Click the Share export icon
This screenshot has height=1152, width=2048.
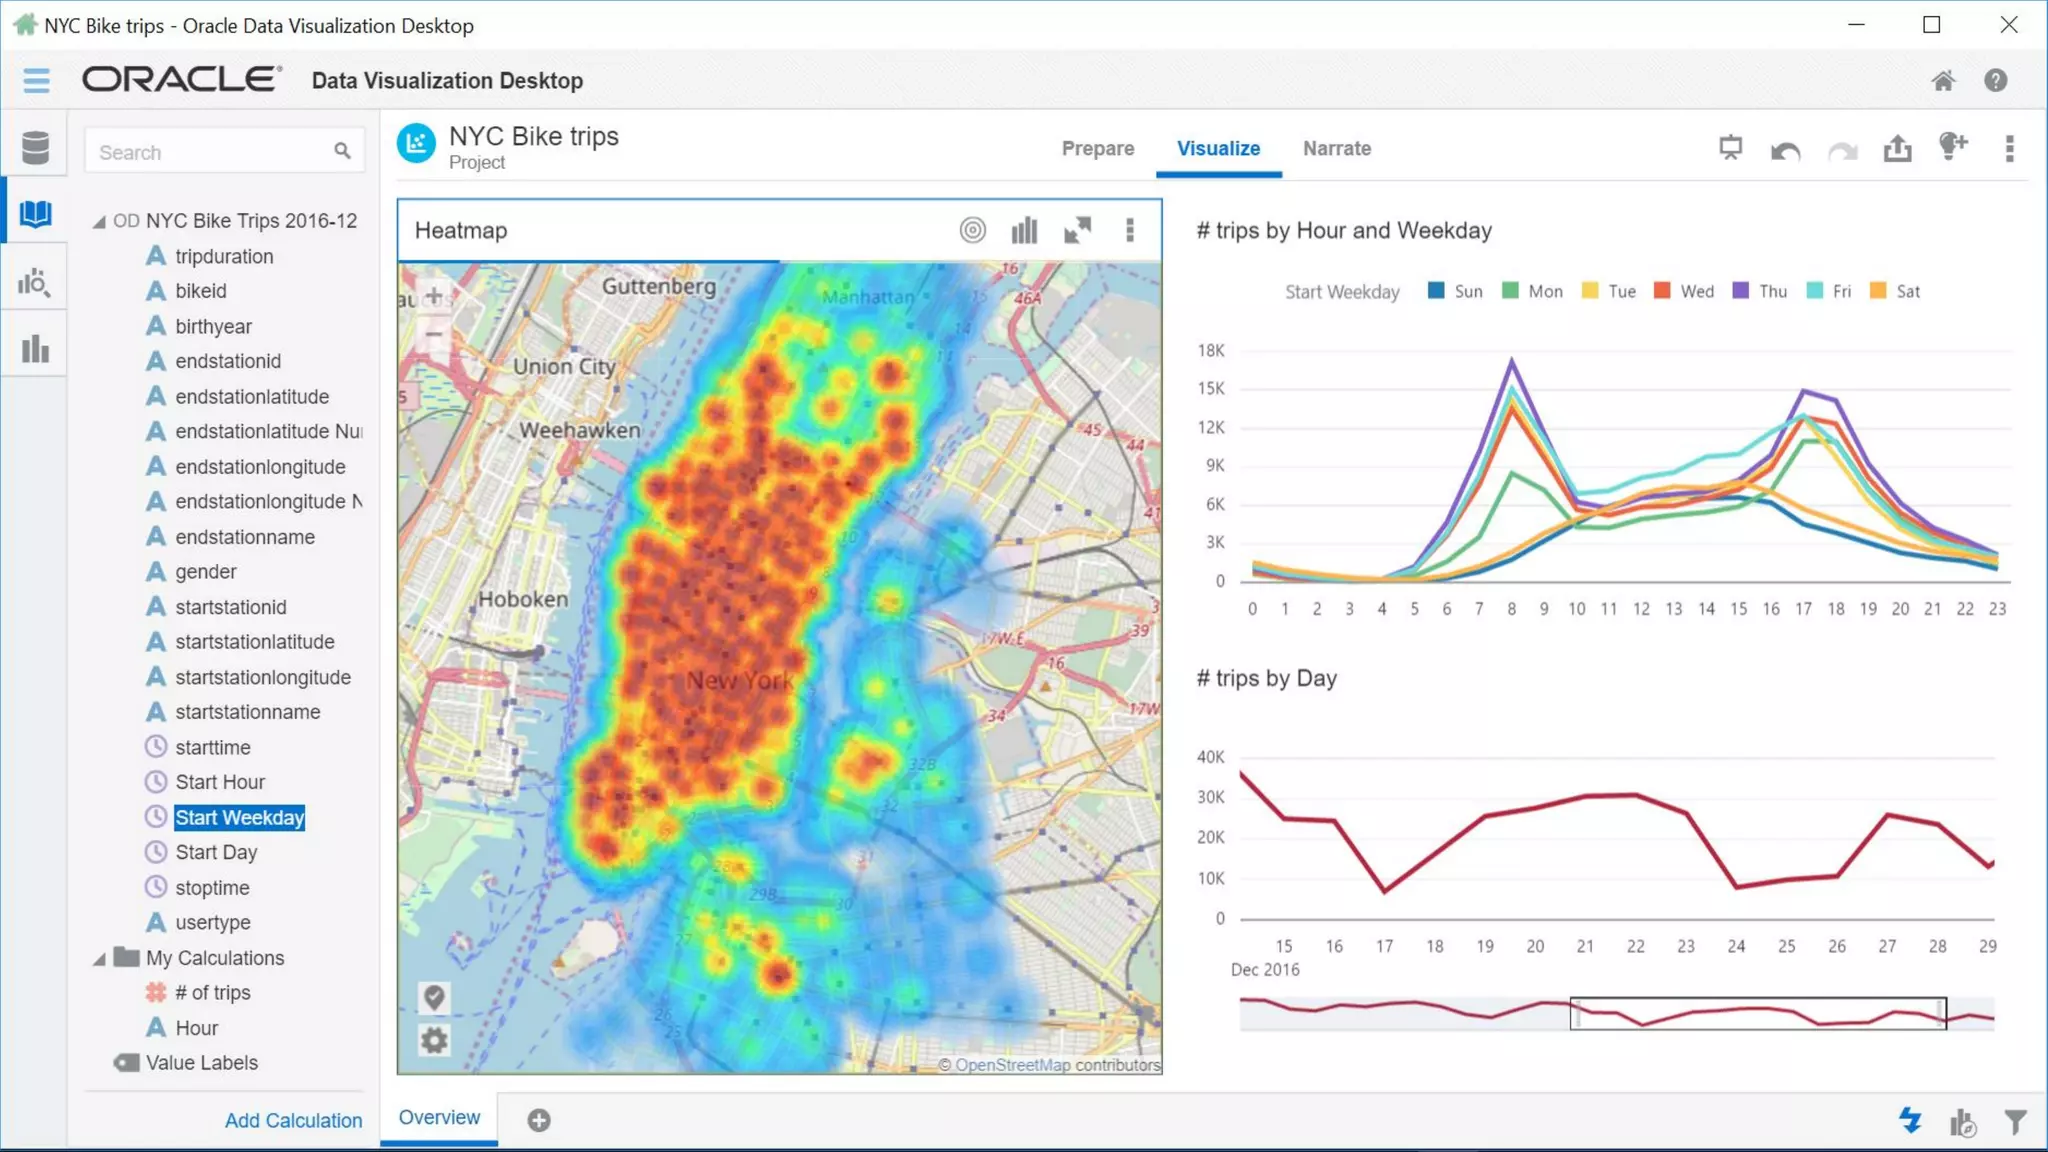pyautogui.click(x=1897, y=149)
